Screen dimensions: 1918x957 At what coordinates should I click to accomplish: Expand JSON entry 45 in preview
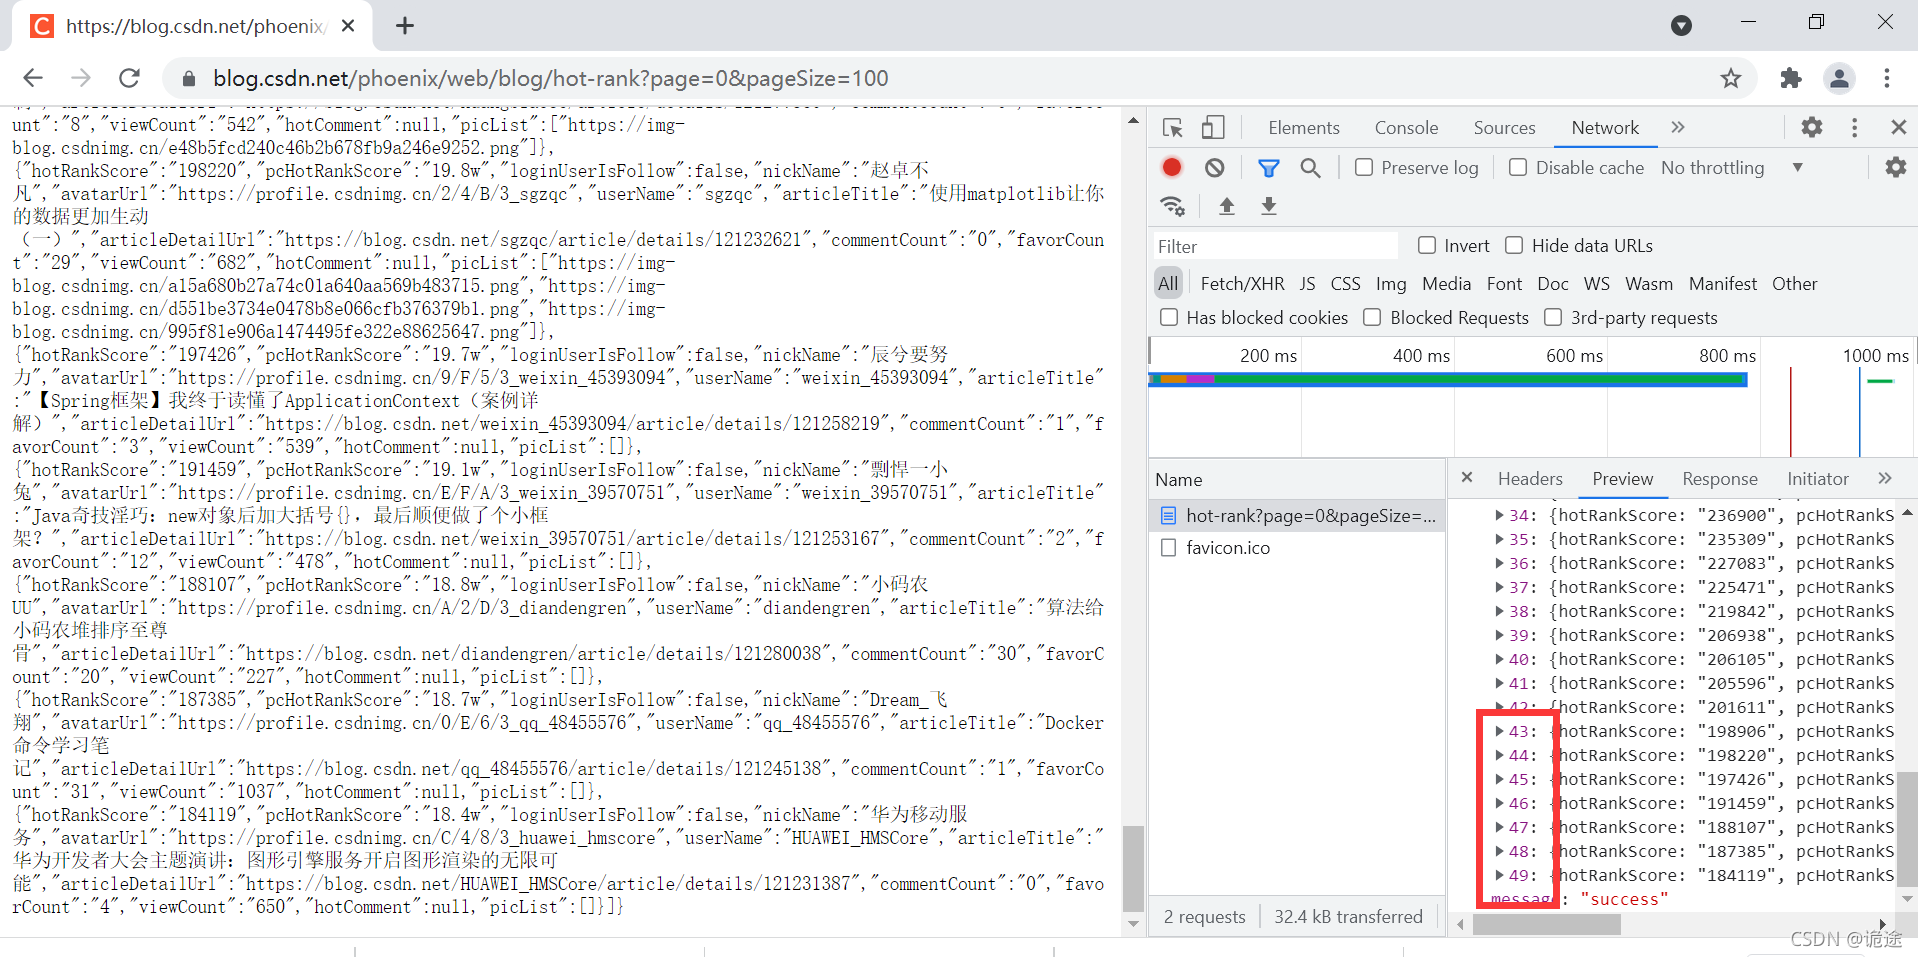click(1499, 780)
